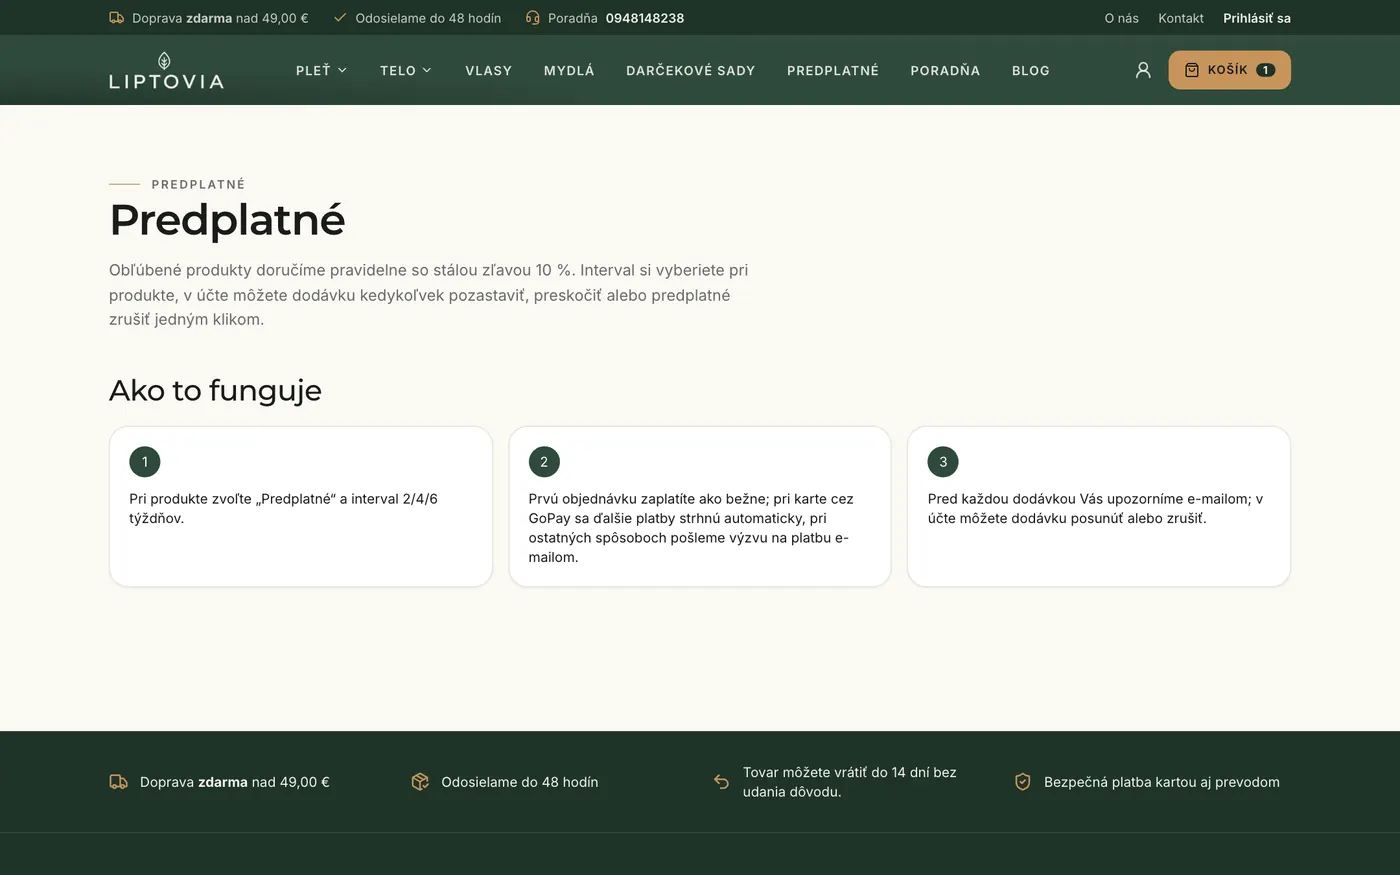Click the step 3 number badge
Image resolution: width=1400 pixels, height=875 pixels.
tap(943, 462)
